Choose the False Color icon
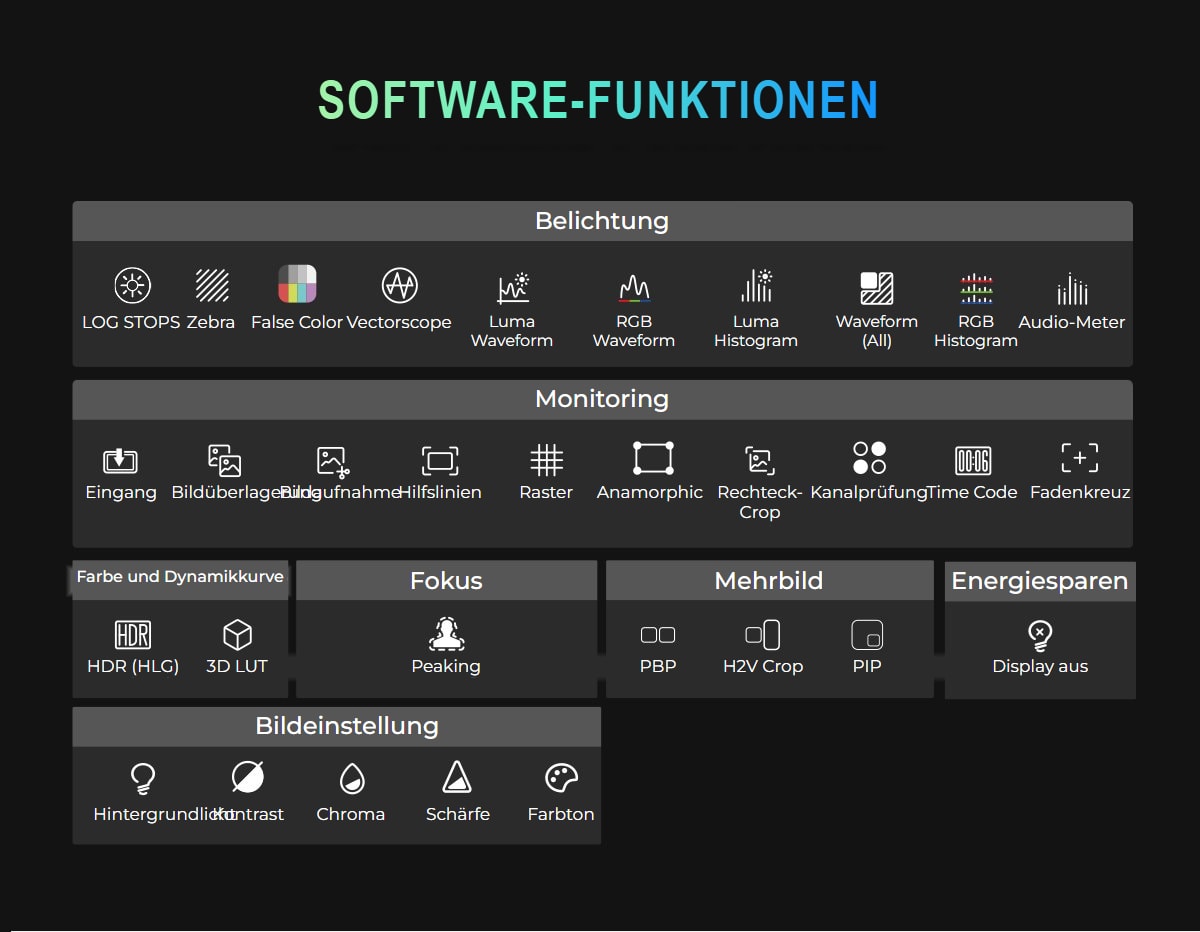This screenshot has width=1200, height=932. (297, 284)
